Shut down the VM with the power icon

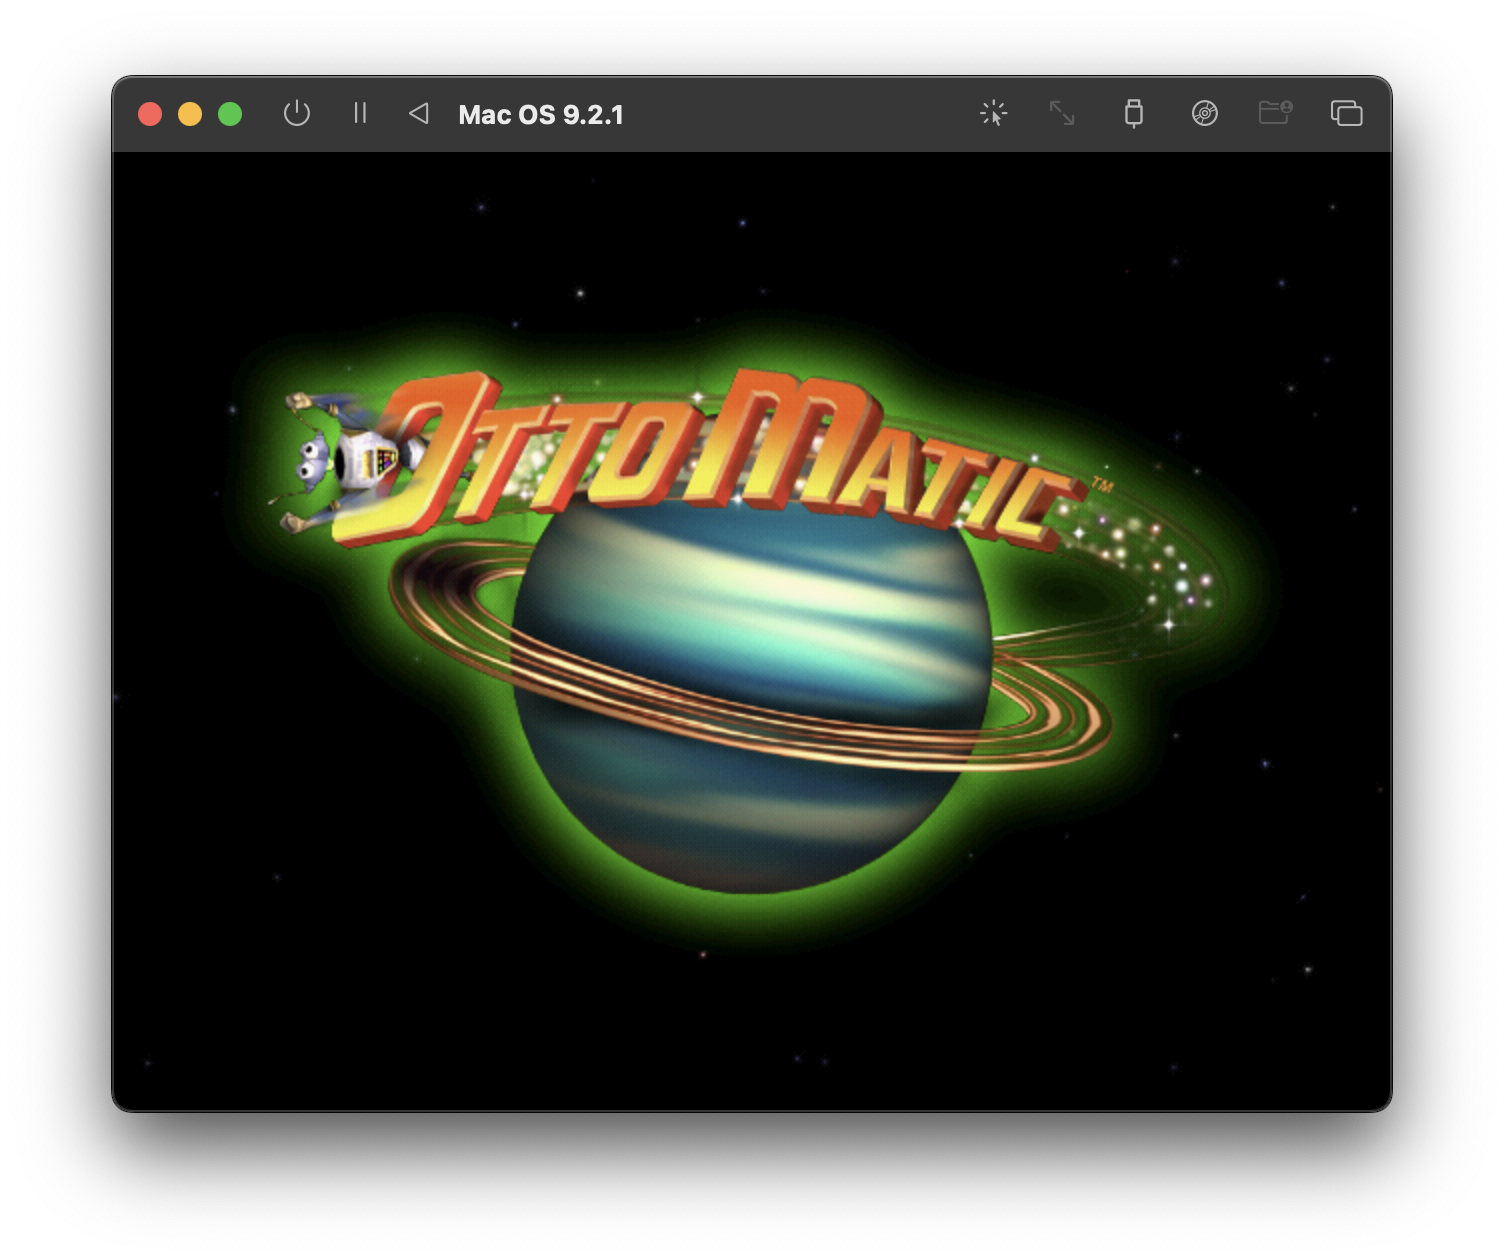[297, 114]
